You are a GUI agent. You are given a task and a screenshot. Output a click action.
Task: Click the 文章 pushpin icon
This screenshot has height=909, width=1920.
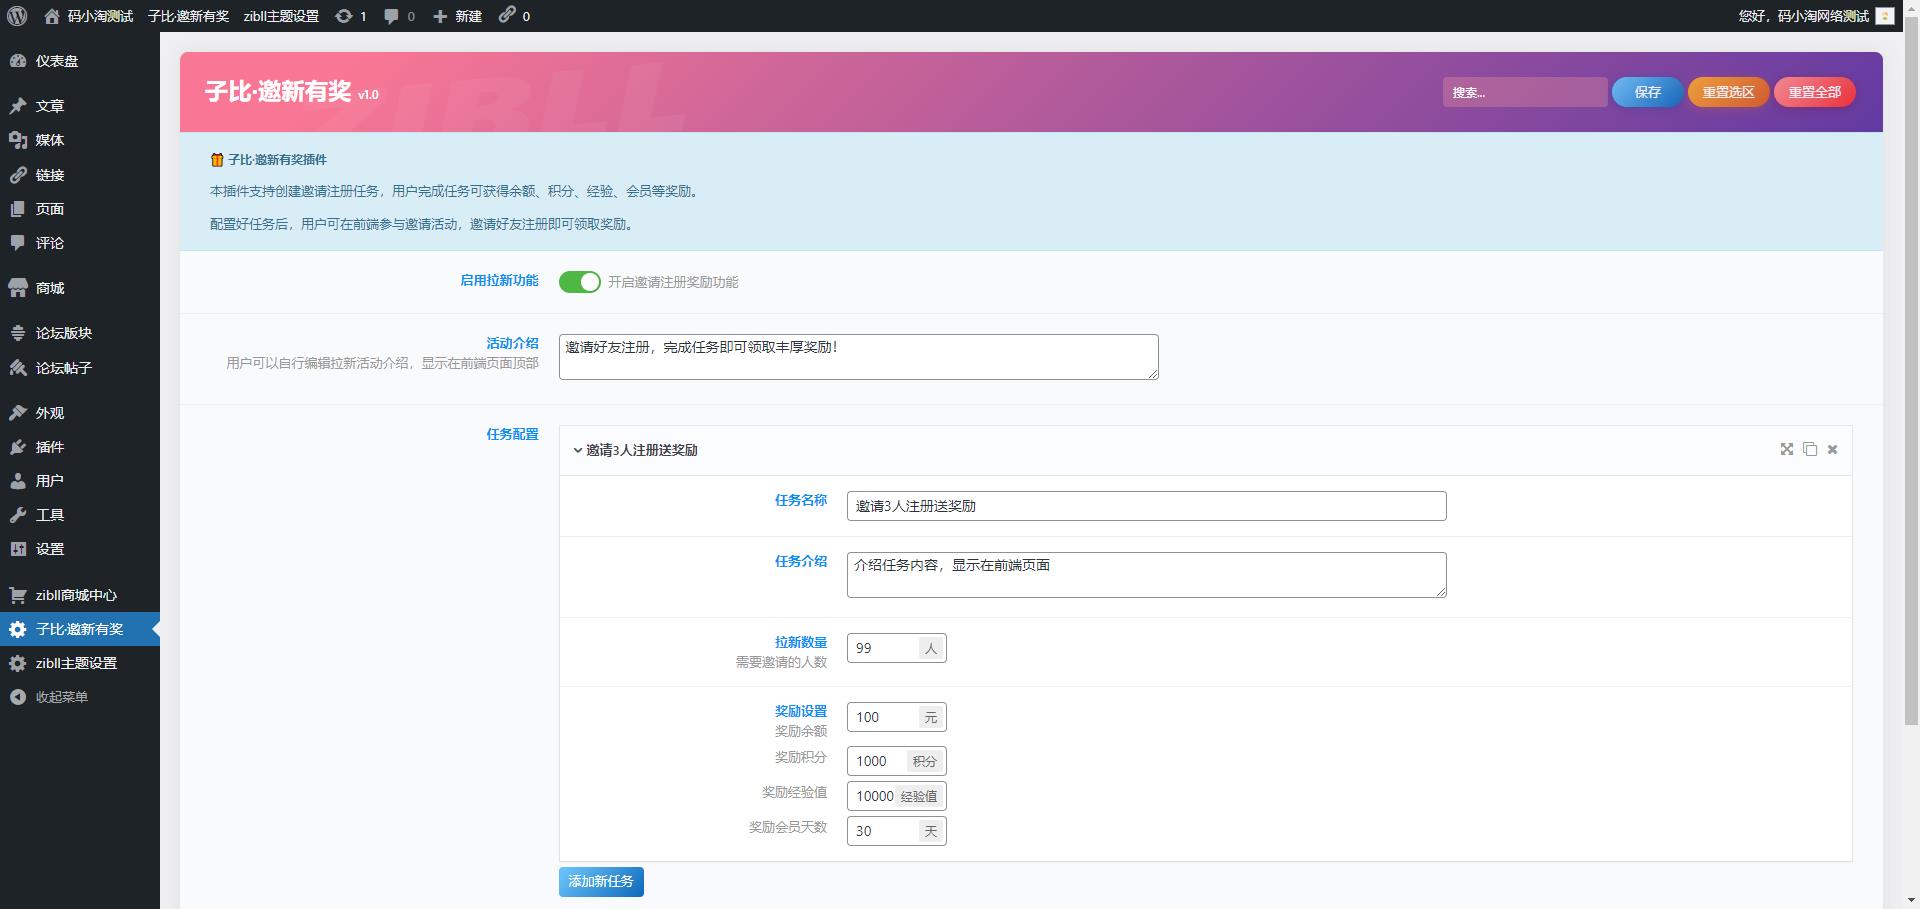point(18,106)
